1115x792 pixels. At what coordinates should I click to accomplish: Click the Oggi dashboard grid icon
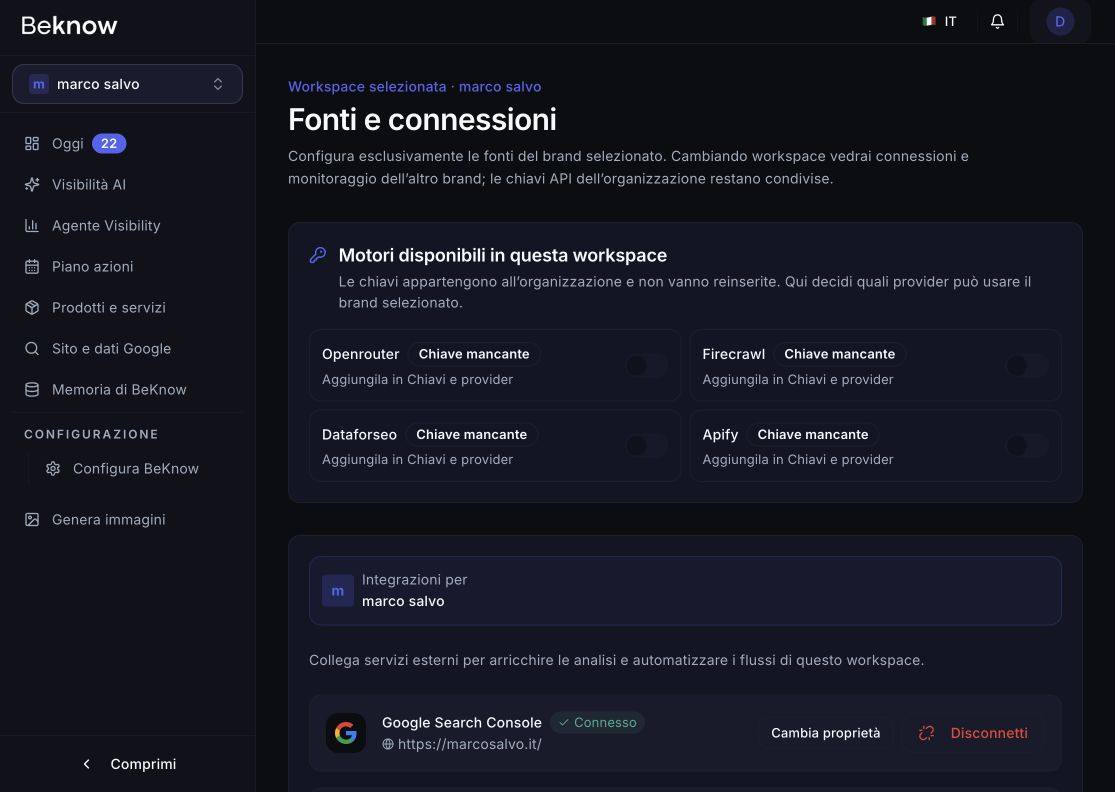point(32,144)
